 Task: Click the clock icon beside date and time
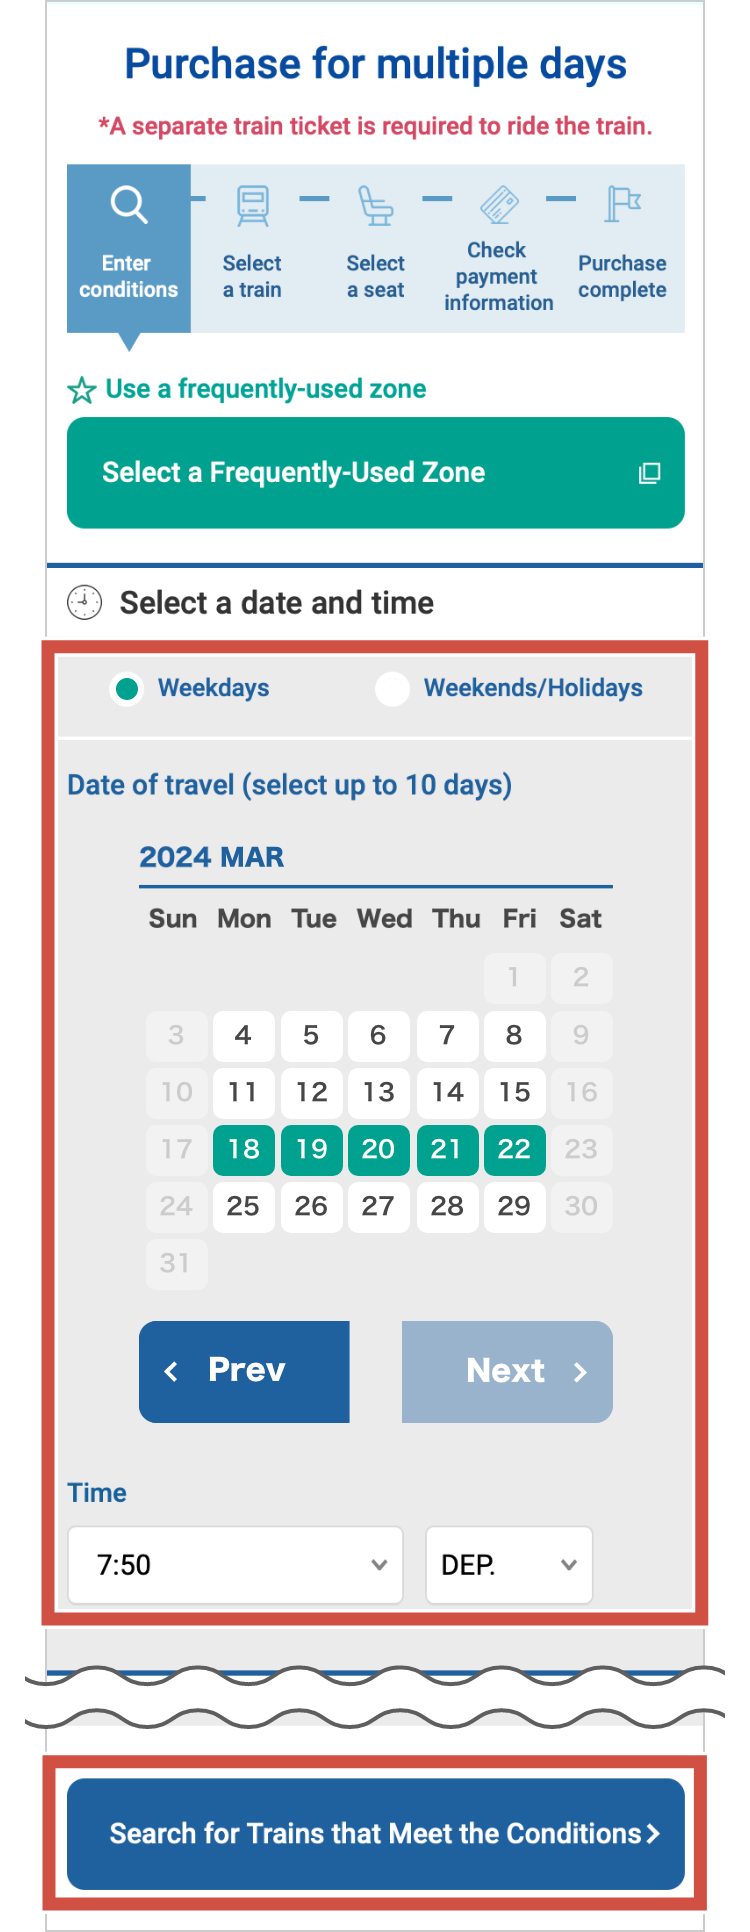[85, 603]
